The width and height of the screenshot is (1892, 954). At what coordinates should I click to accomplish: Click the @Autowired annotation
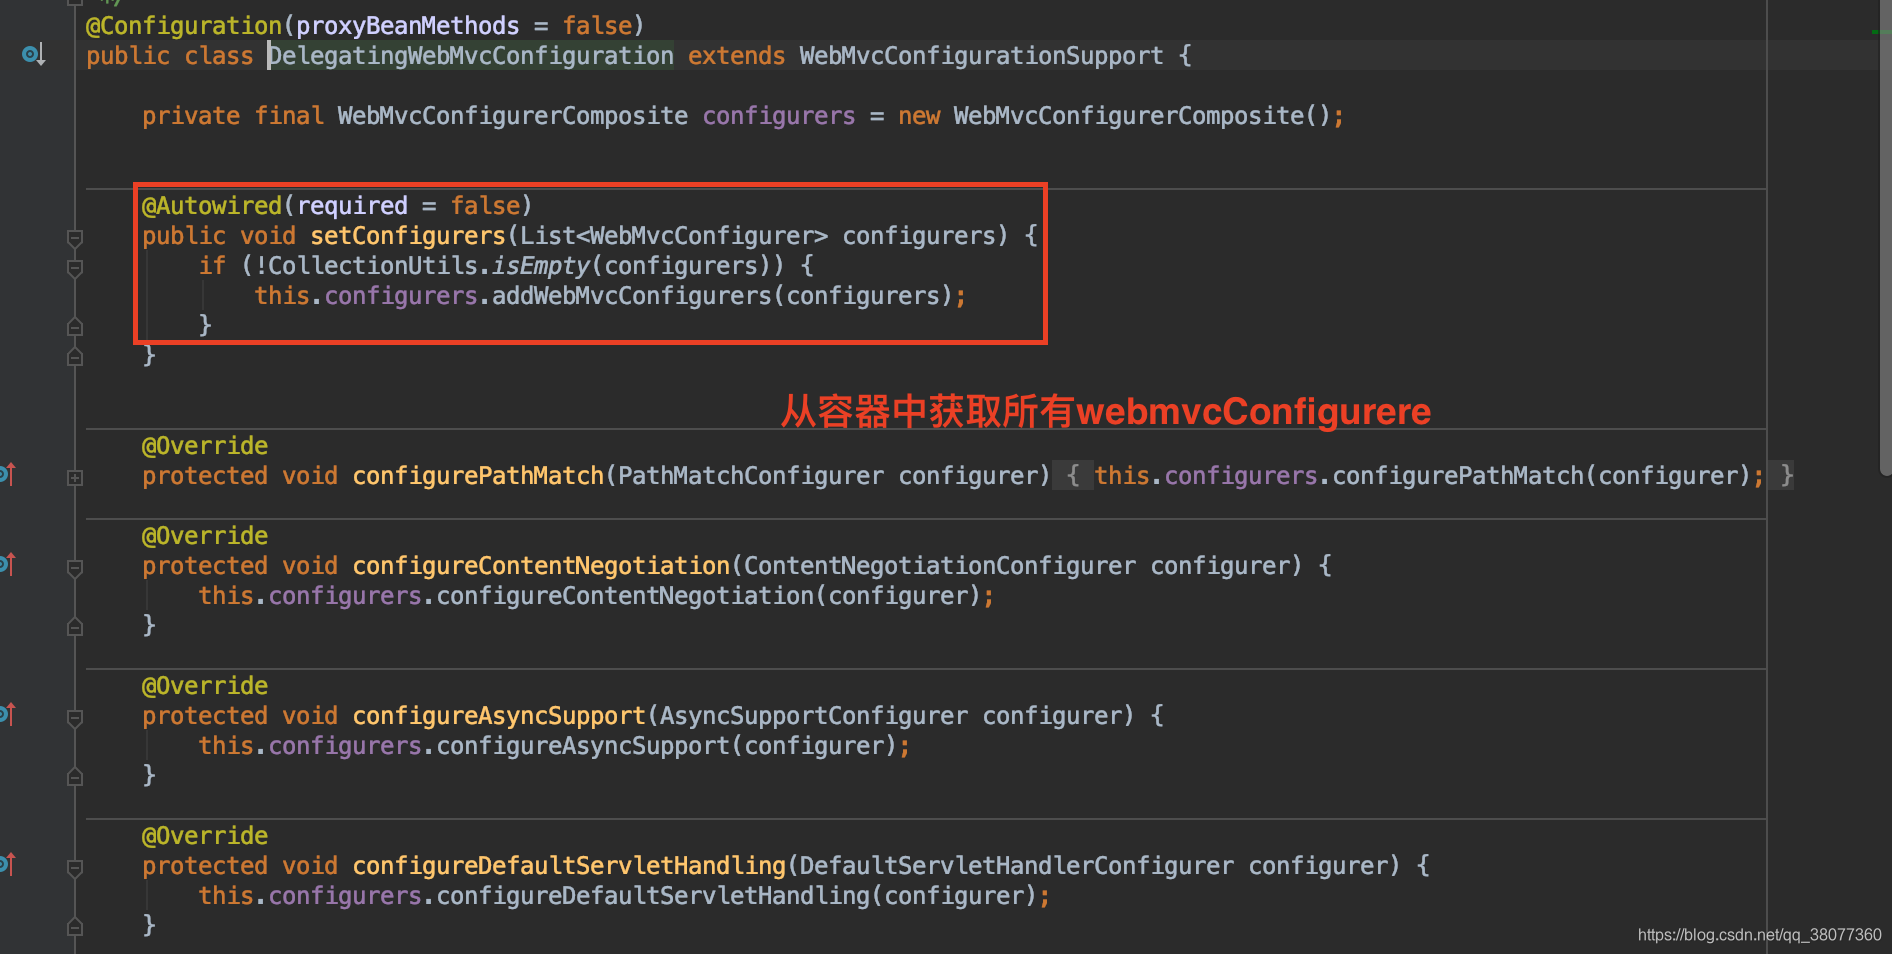(212, 206)
